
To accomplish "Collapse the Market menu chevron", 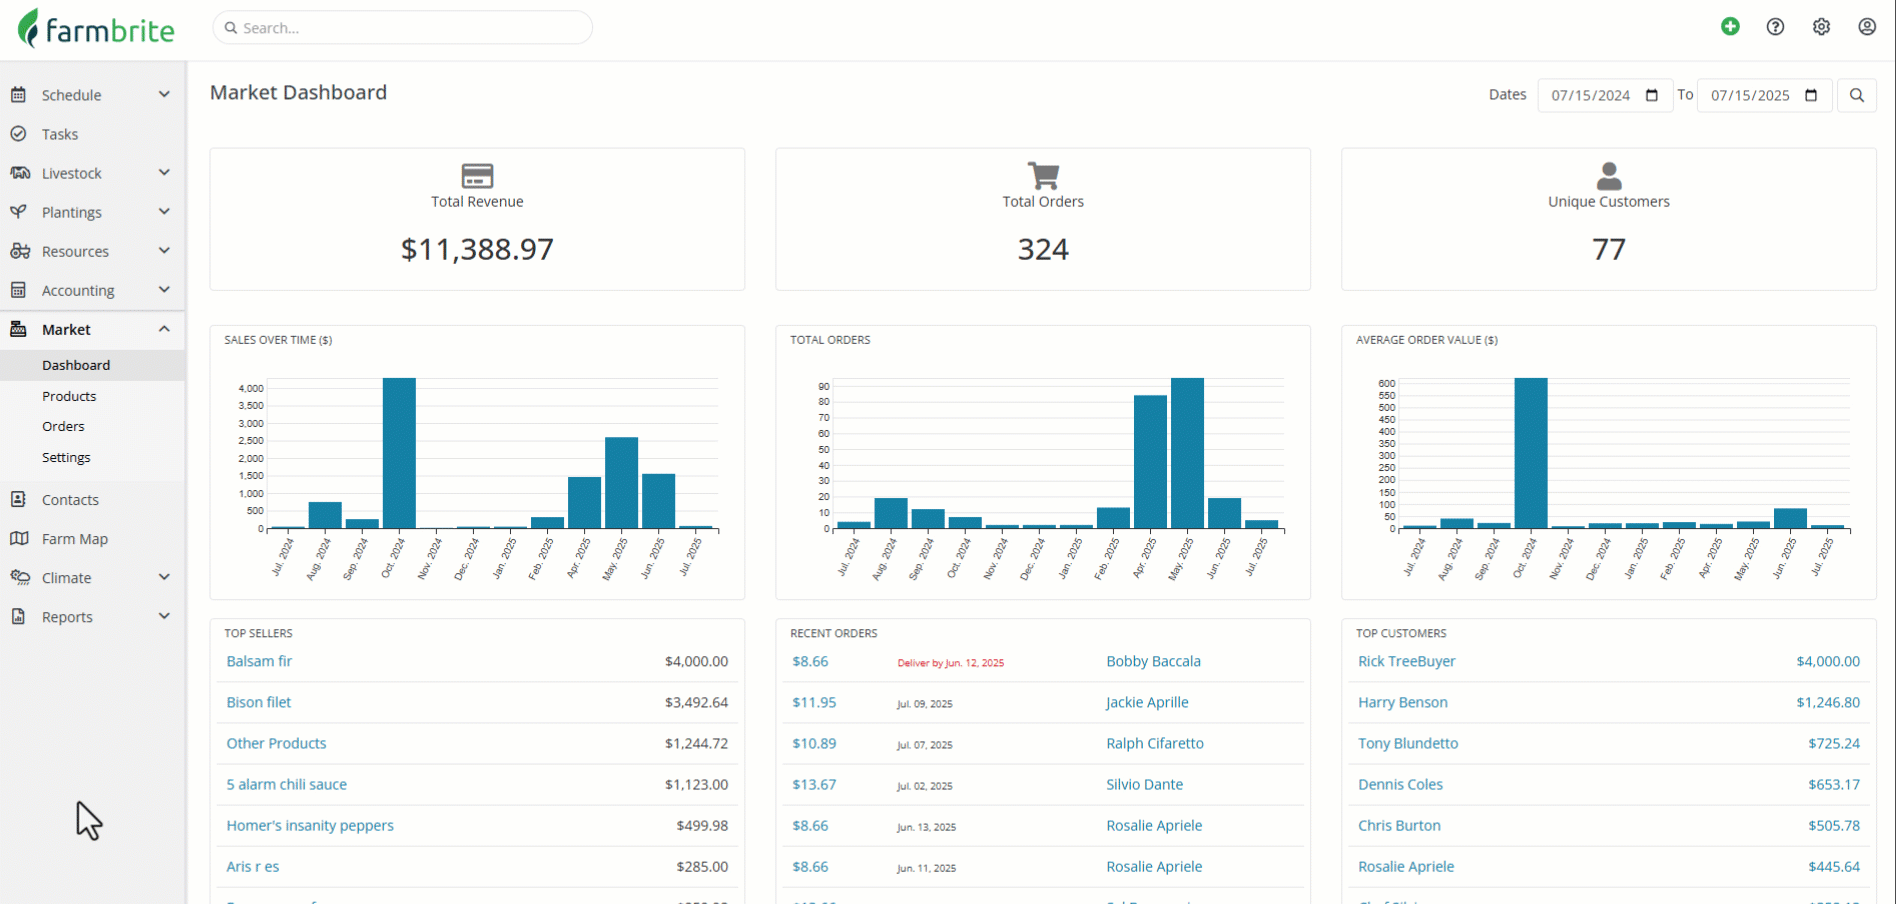I will (164, 328).
